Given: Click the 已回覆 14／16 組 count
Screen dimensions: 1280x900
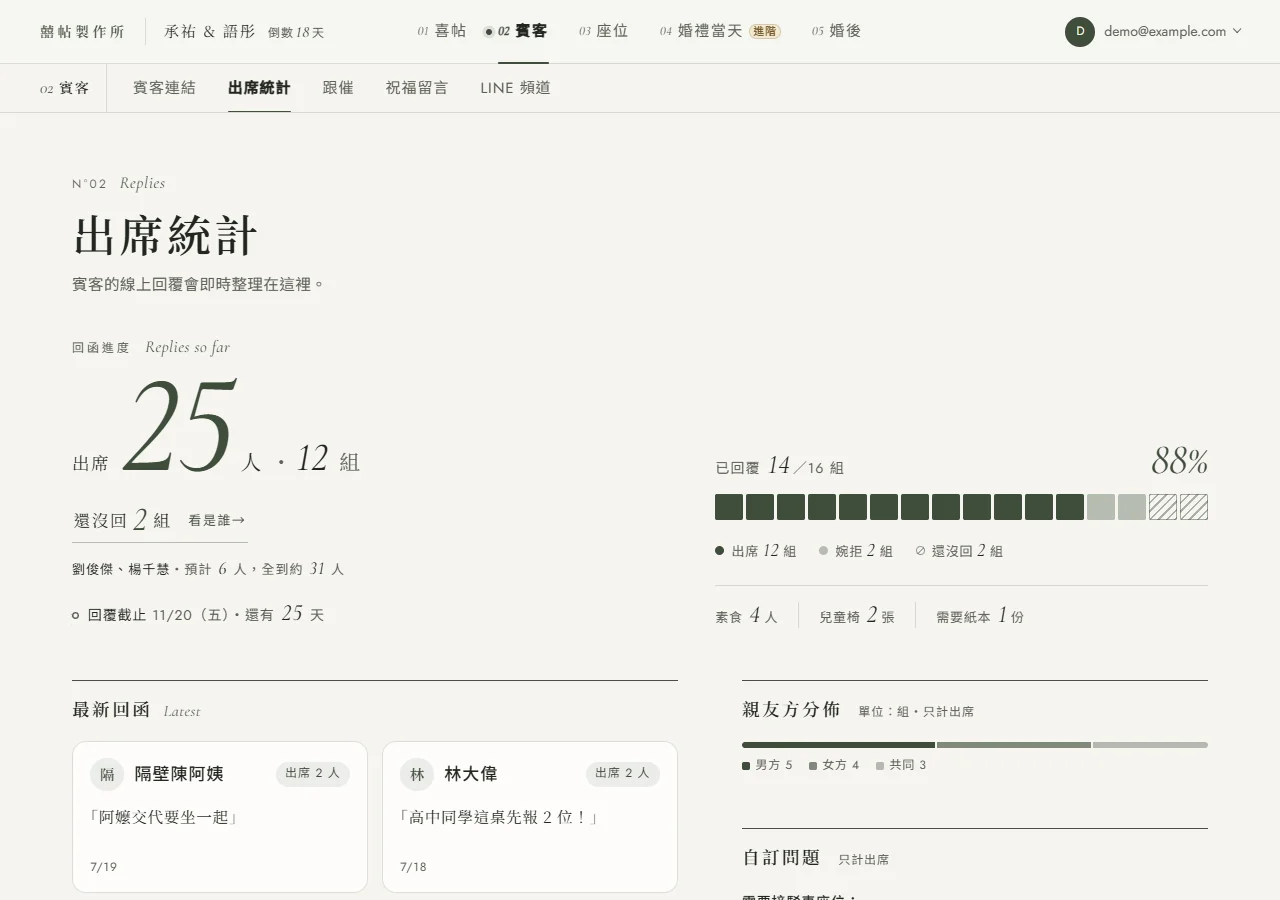Looking at the screenshot, I should [780, 466].
